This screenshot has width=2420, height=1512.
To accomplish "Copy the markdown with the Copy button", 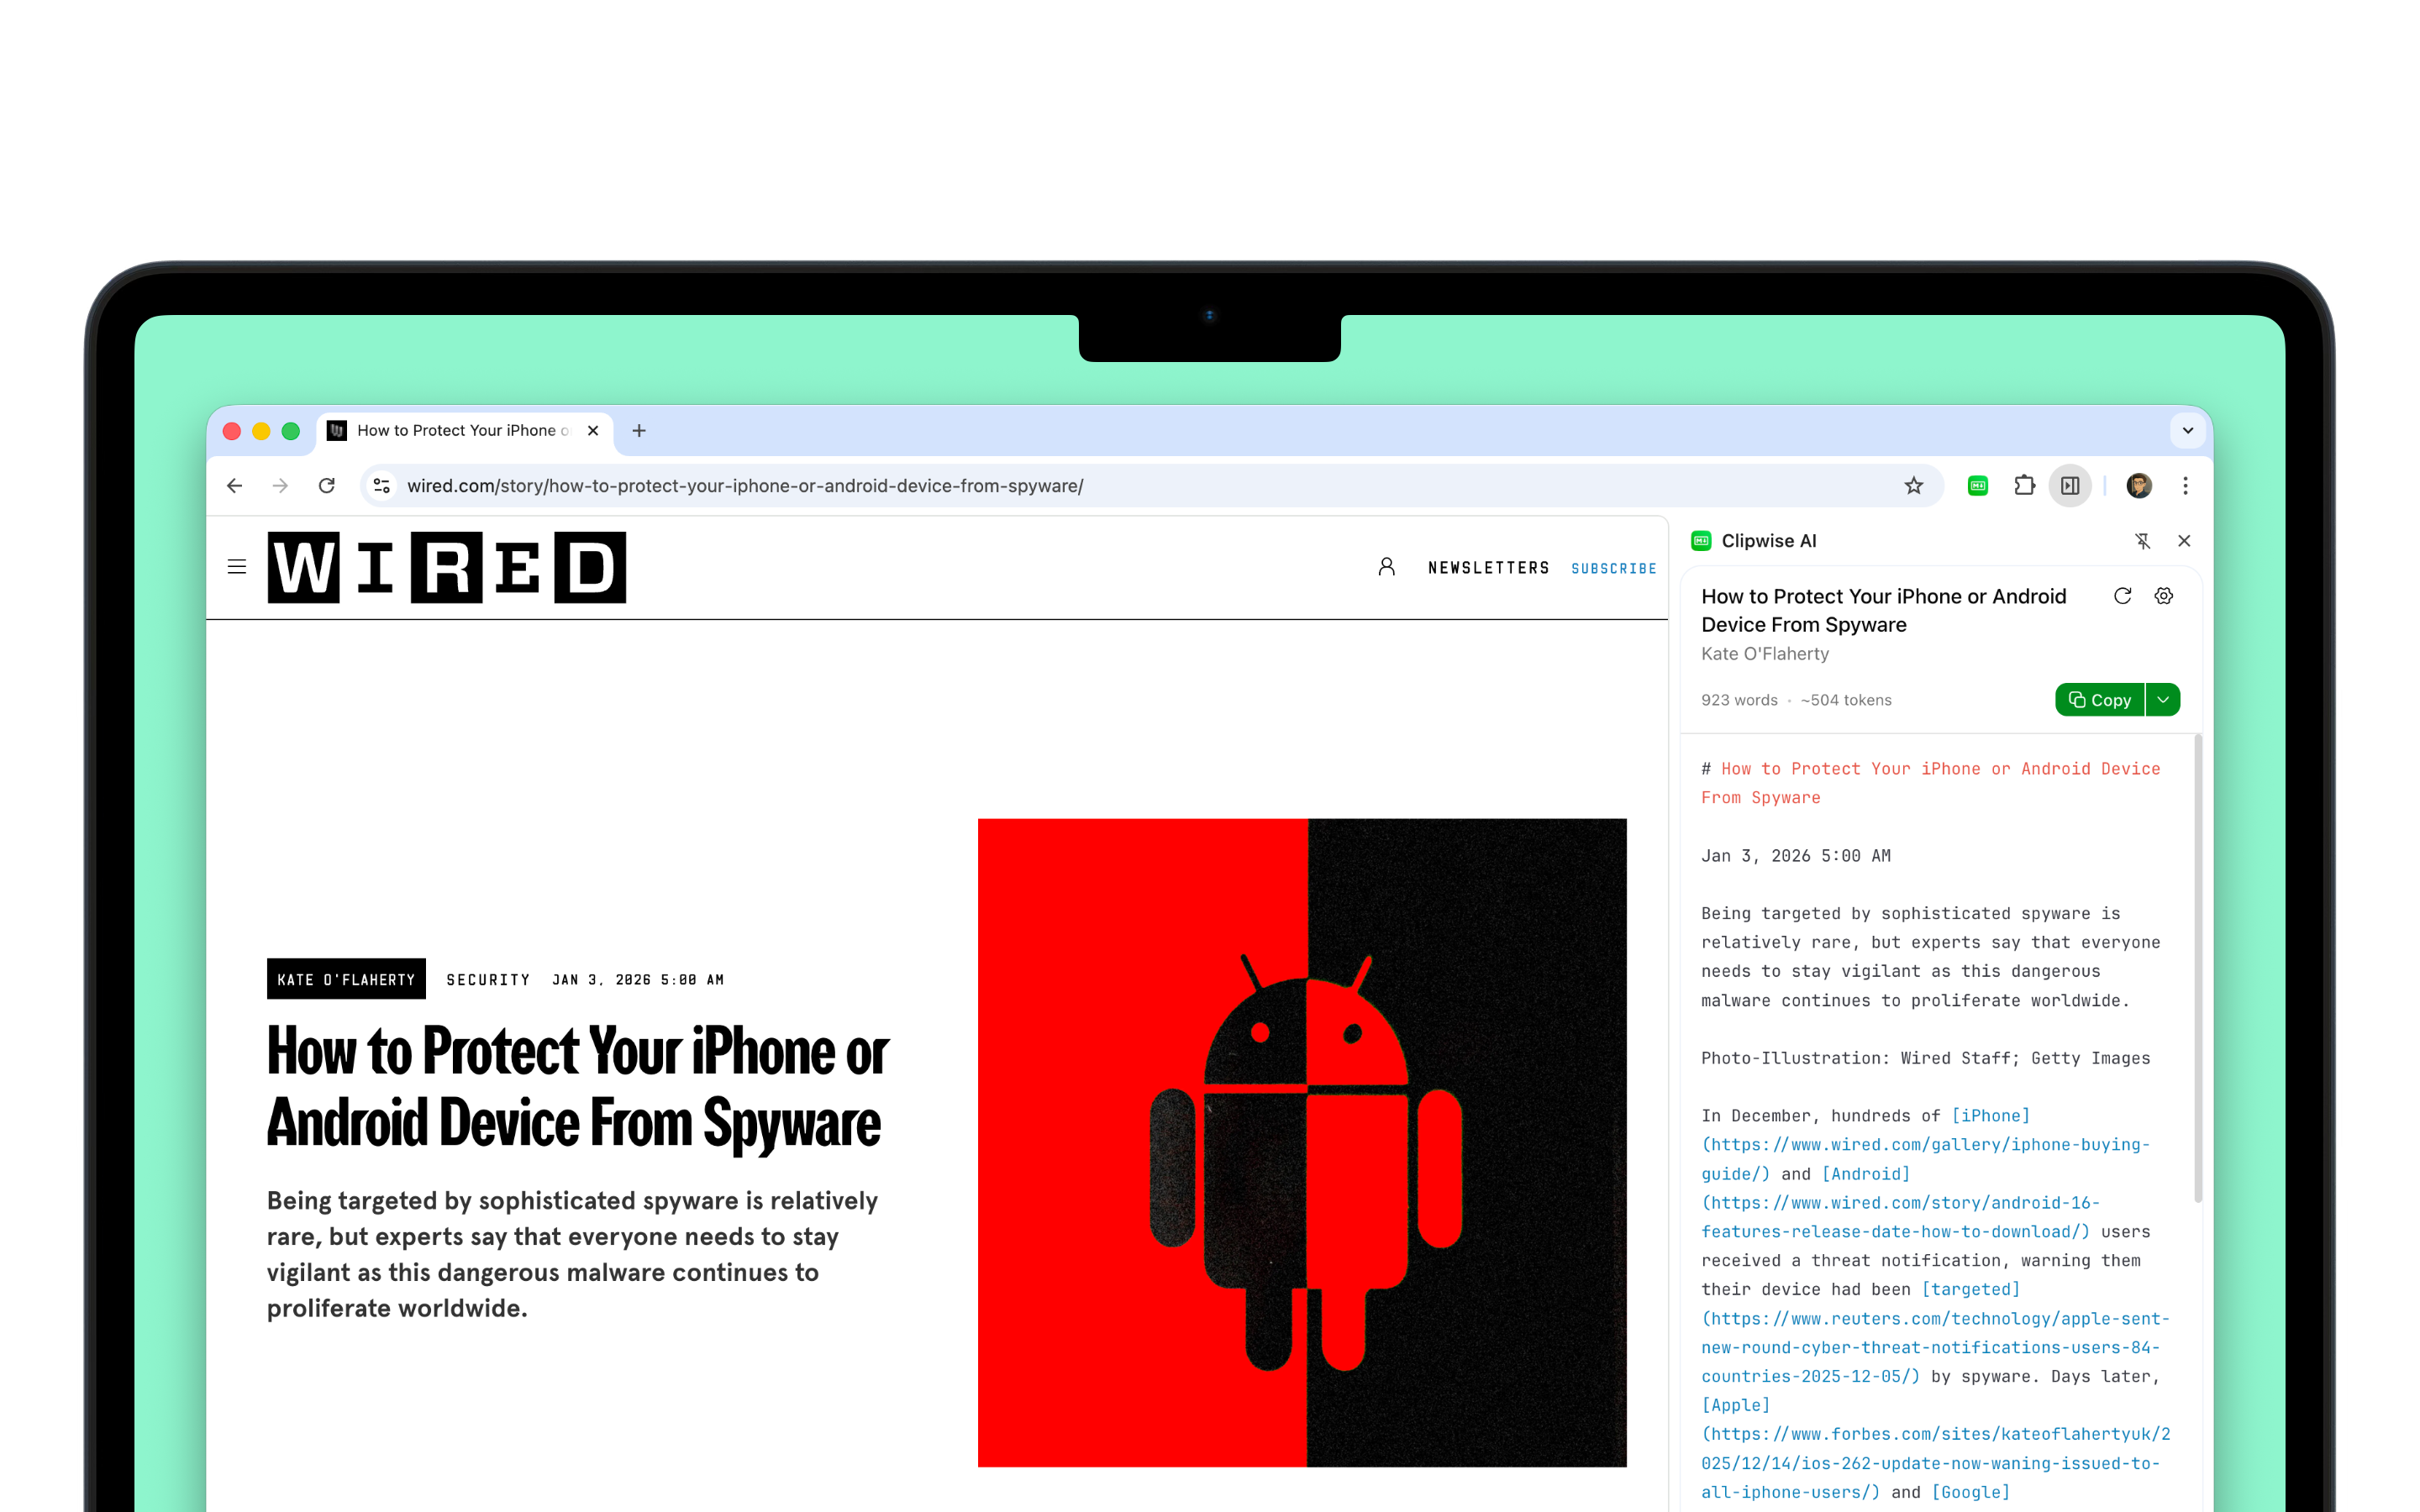I will point(2098,699).
